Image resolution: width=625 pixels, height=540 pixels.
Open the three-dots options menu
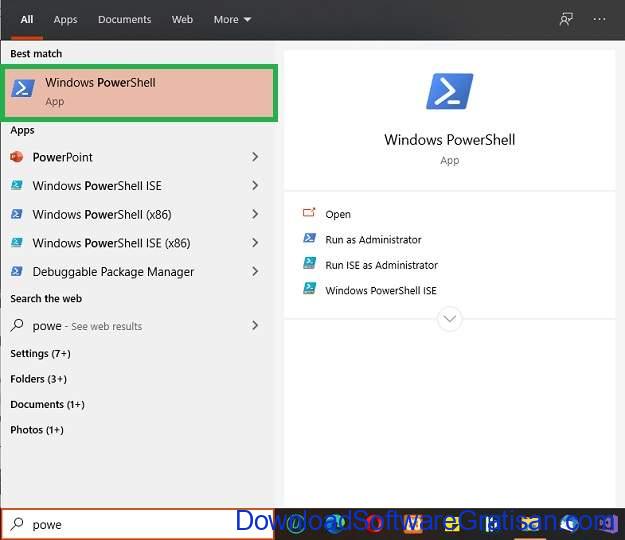point(599,19)
